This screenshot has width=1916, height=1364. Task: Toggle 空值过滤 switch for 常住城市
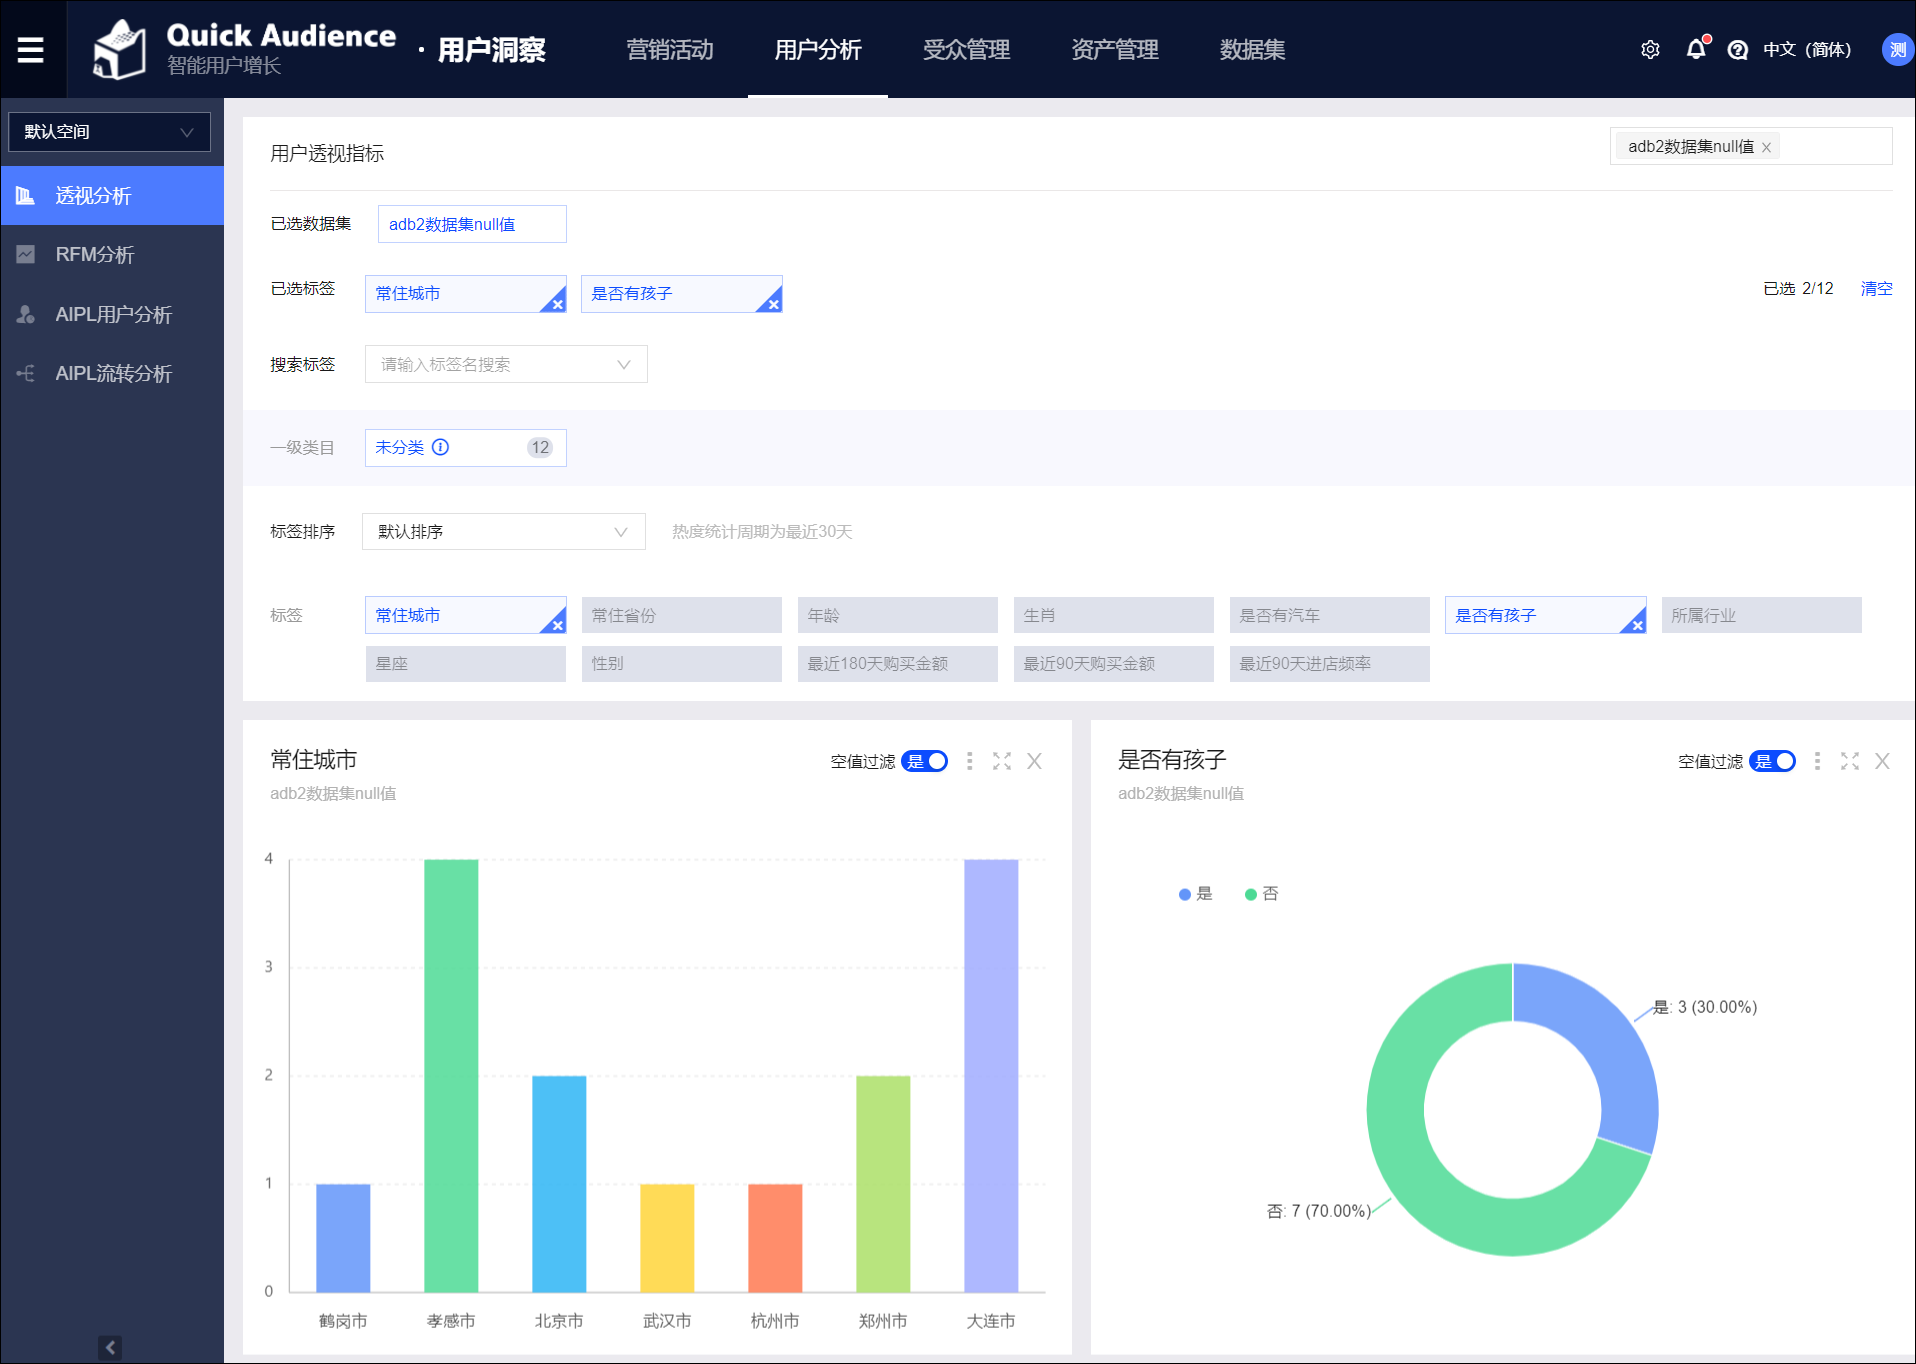pyautogui.click(x=925, y=761)
